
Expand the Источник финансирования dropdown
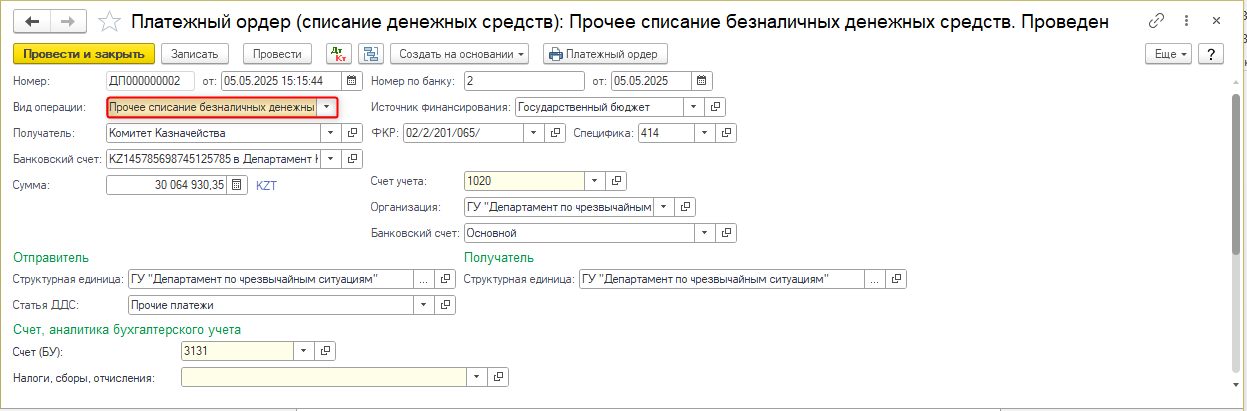694,106
